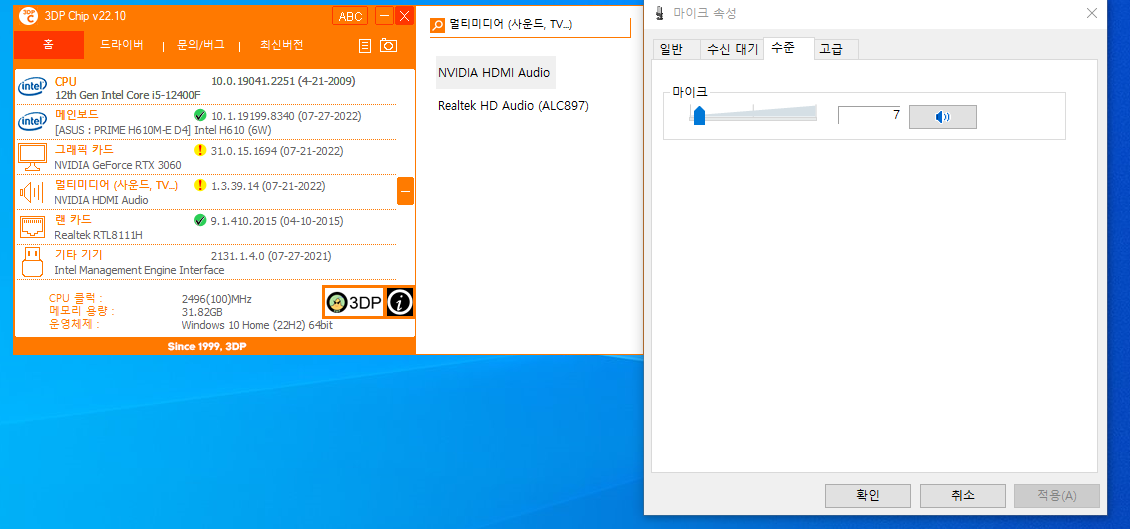Click 취소 button in microphone properties
This screenshot has height=529, width=1130.
tap(963, 496)
